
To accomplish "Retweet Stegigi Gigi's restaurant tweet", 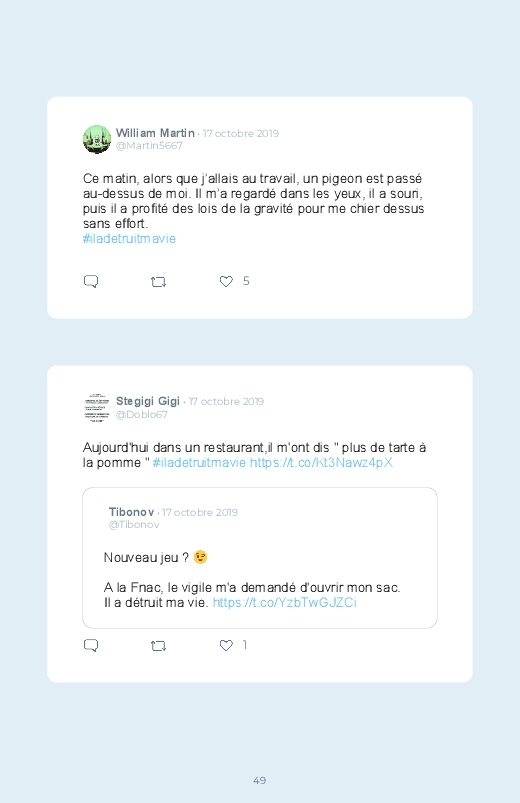I will pyautogui.click(x=158, y=646).
